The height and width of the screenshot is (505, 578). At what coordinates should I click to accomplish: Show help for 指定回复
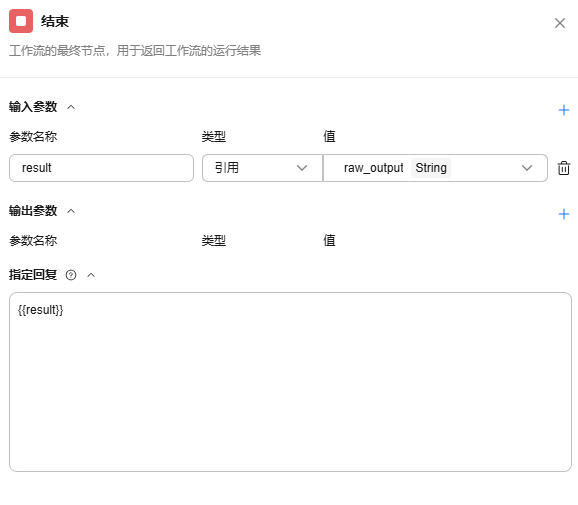pyautogui.click(x=71, y=275)
